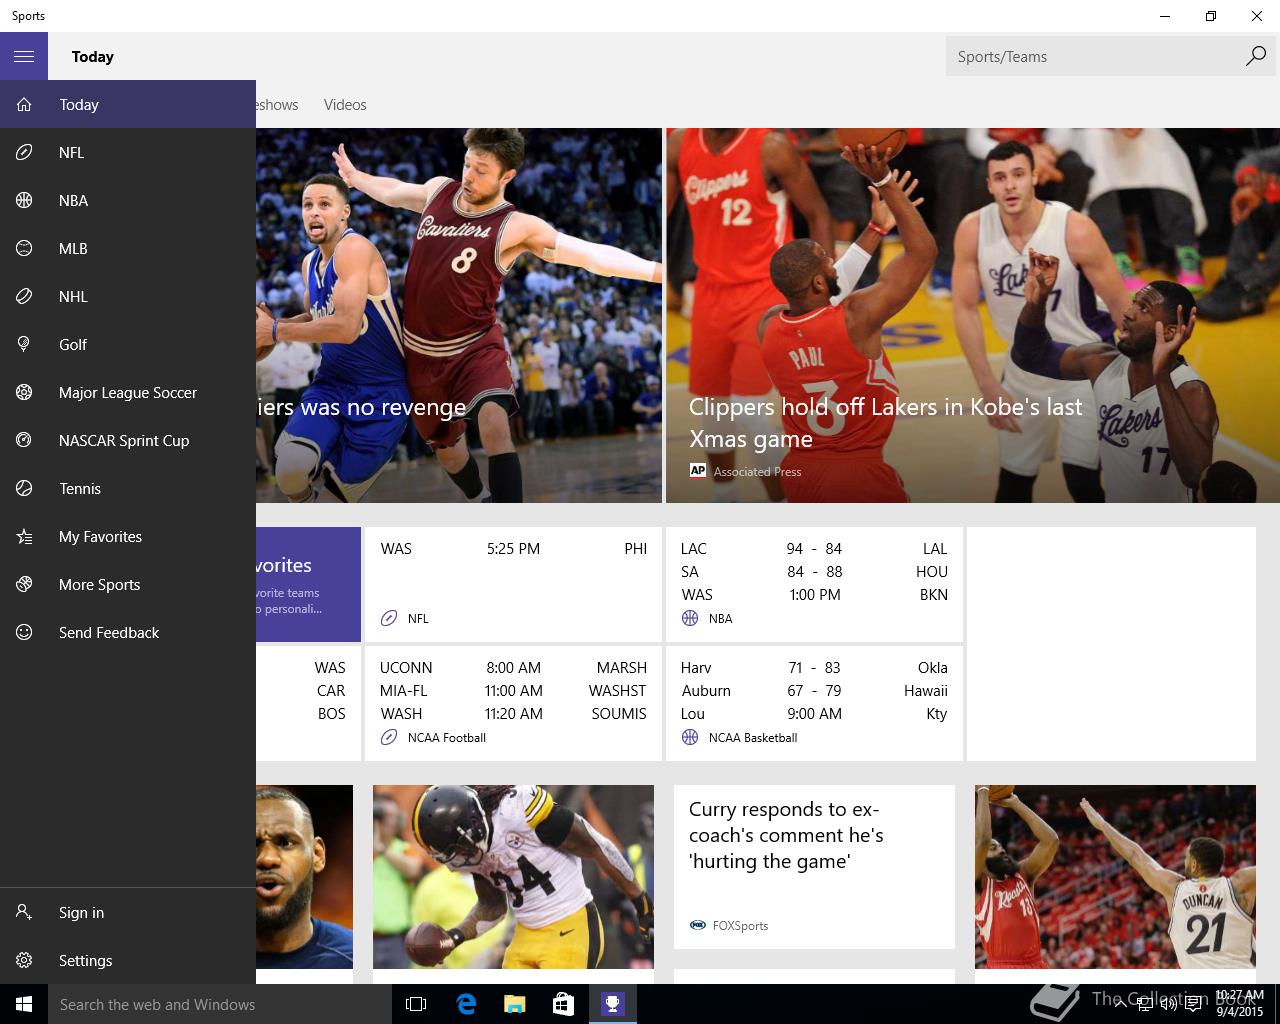Click the FOXSports source label
Image resolution: width=1280 pixels, height=1024 pixels.
pyautogui.click(x=740, y=926)
